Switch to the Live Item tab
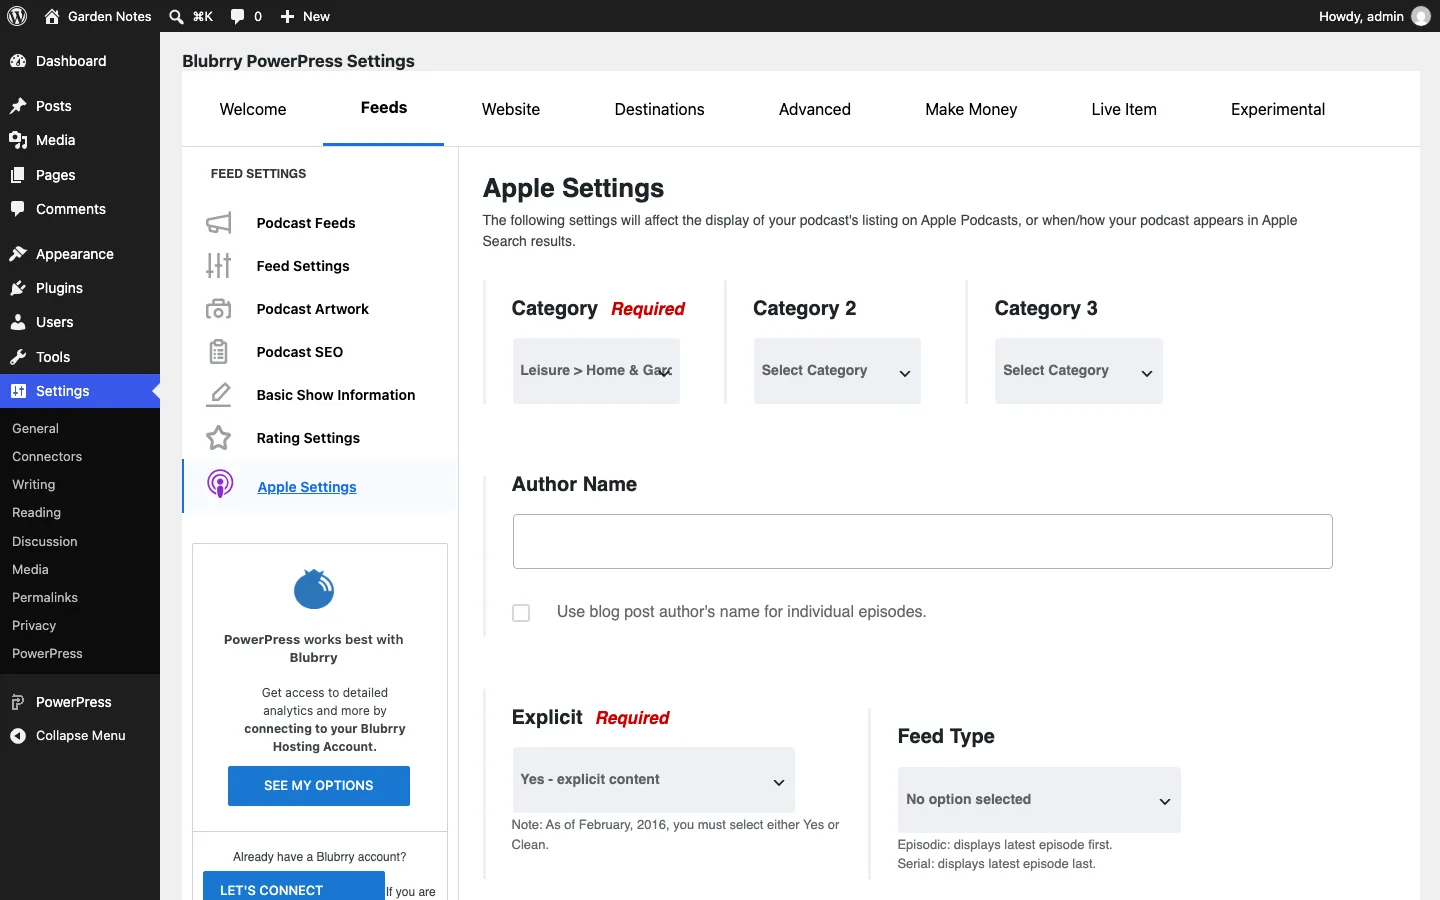Viewport: 1440px width, 900px height. [1124, 110]
